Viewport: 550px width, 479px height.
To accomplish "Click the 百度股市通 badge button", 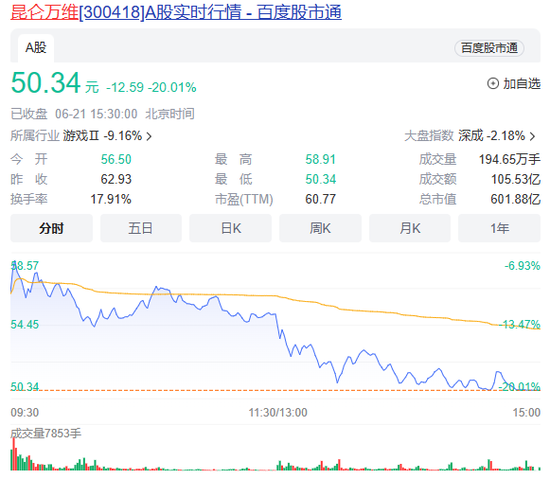I will coord(489,48).
